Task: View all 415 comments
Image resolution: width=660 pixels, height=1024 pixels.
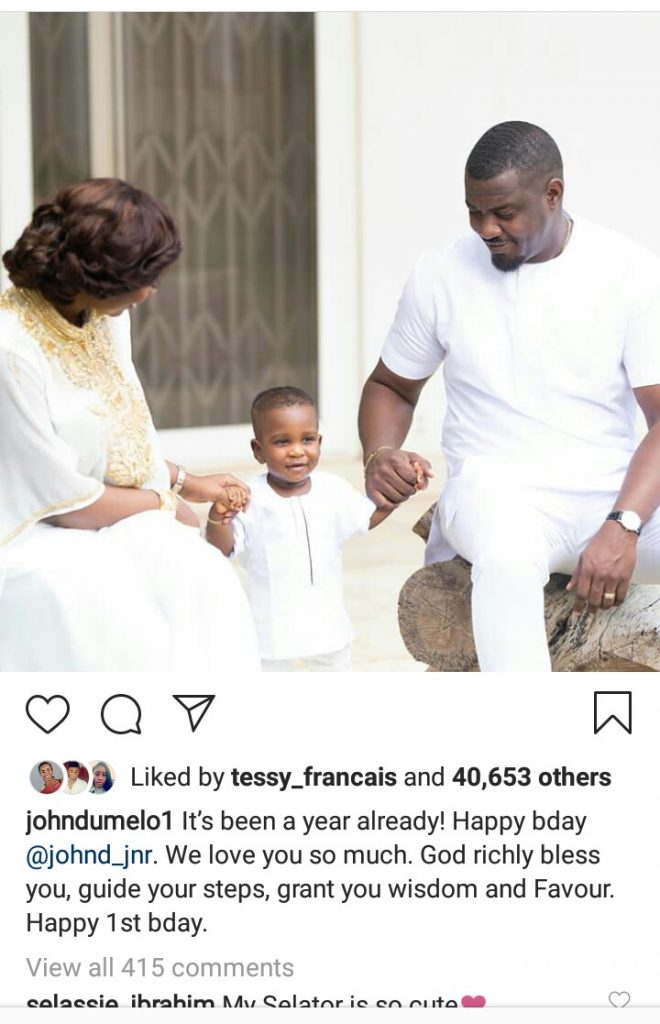Action: [160, 967]
